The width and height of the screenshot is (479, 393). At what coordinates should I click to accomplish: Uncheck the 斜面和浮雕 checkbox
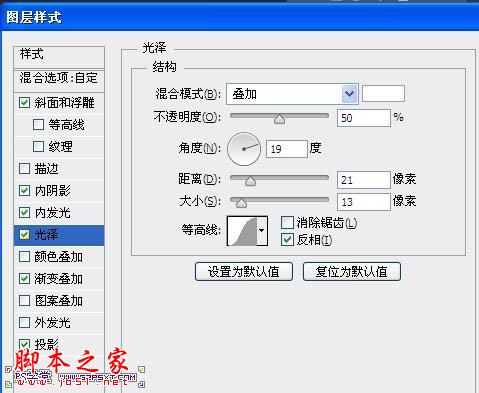[x=24, y=102]
